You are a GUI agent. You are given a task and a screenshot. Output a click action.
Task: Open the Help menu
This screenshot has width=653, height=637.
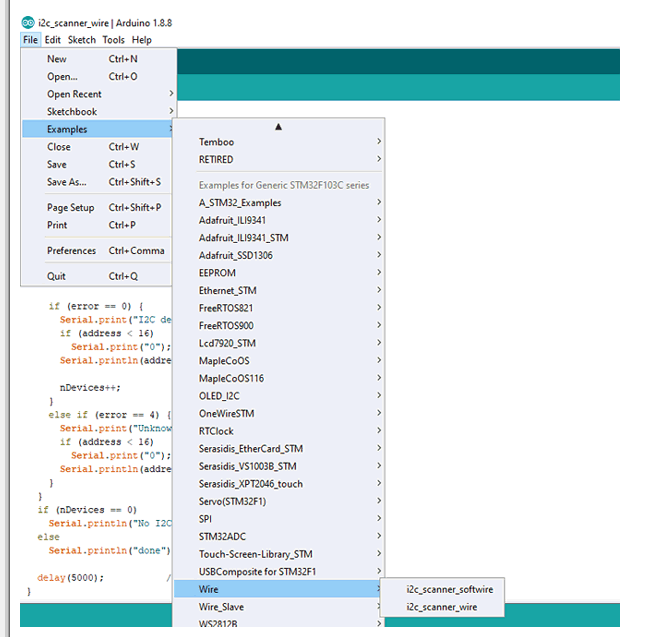(142, 40)
